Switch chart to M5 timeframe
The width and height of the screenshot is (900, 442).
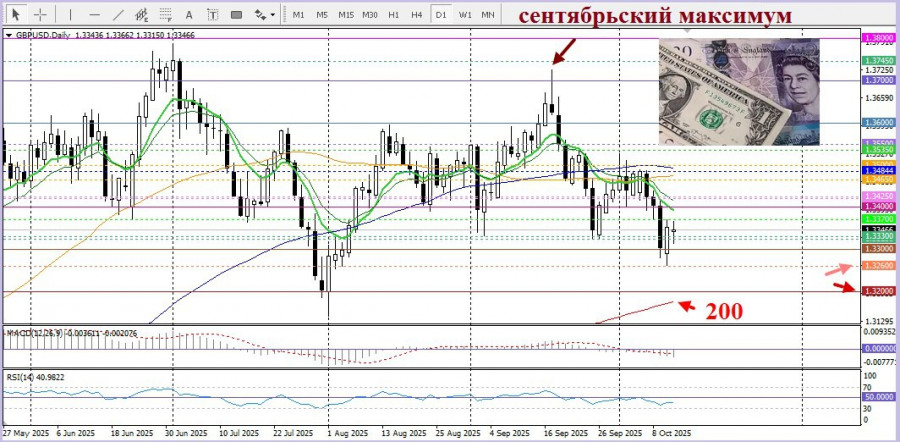322,14
